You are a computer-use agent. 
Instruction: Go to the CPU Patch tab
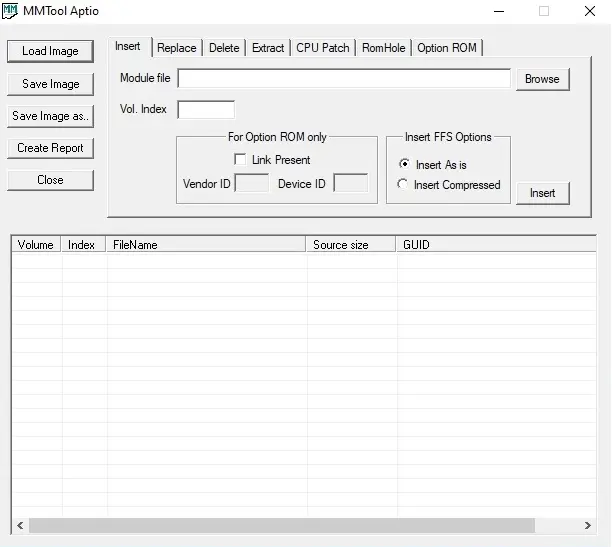tap(323, 48)
